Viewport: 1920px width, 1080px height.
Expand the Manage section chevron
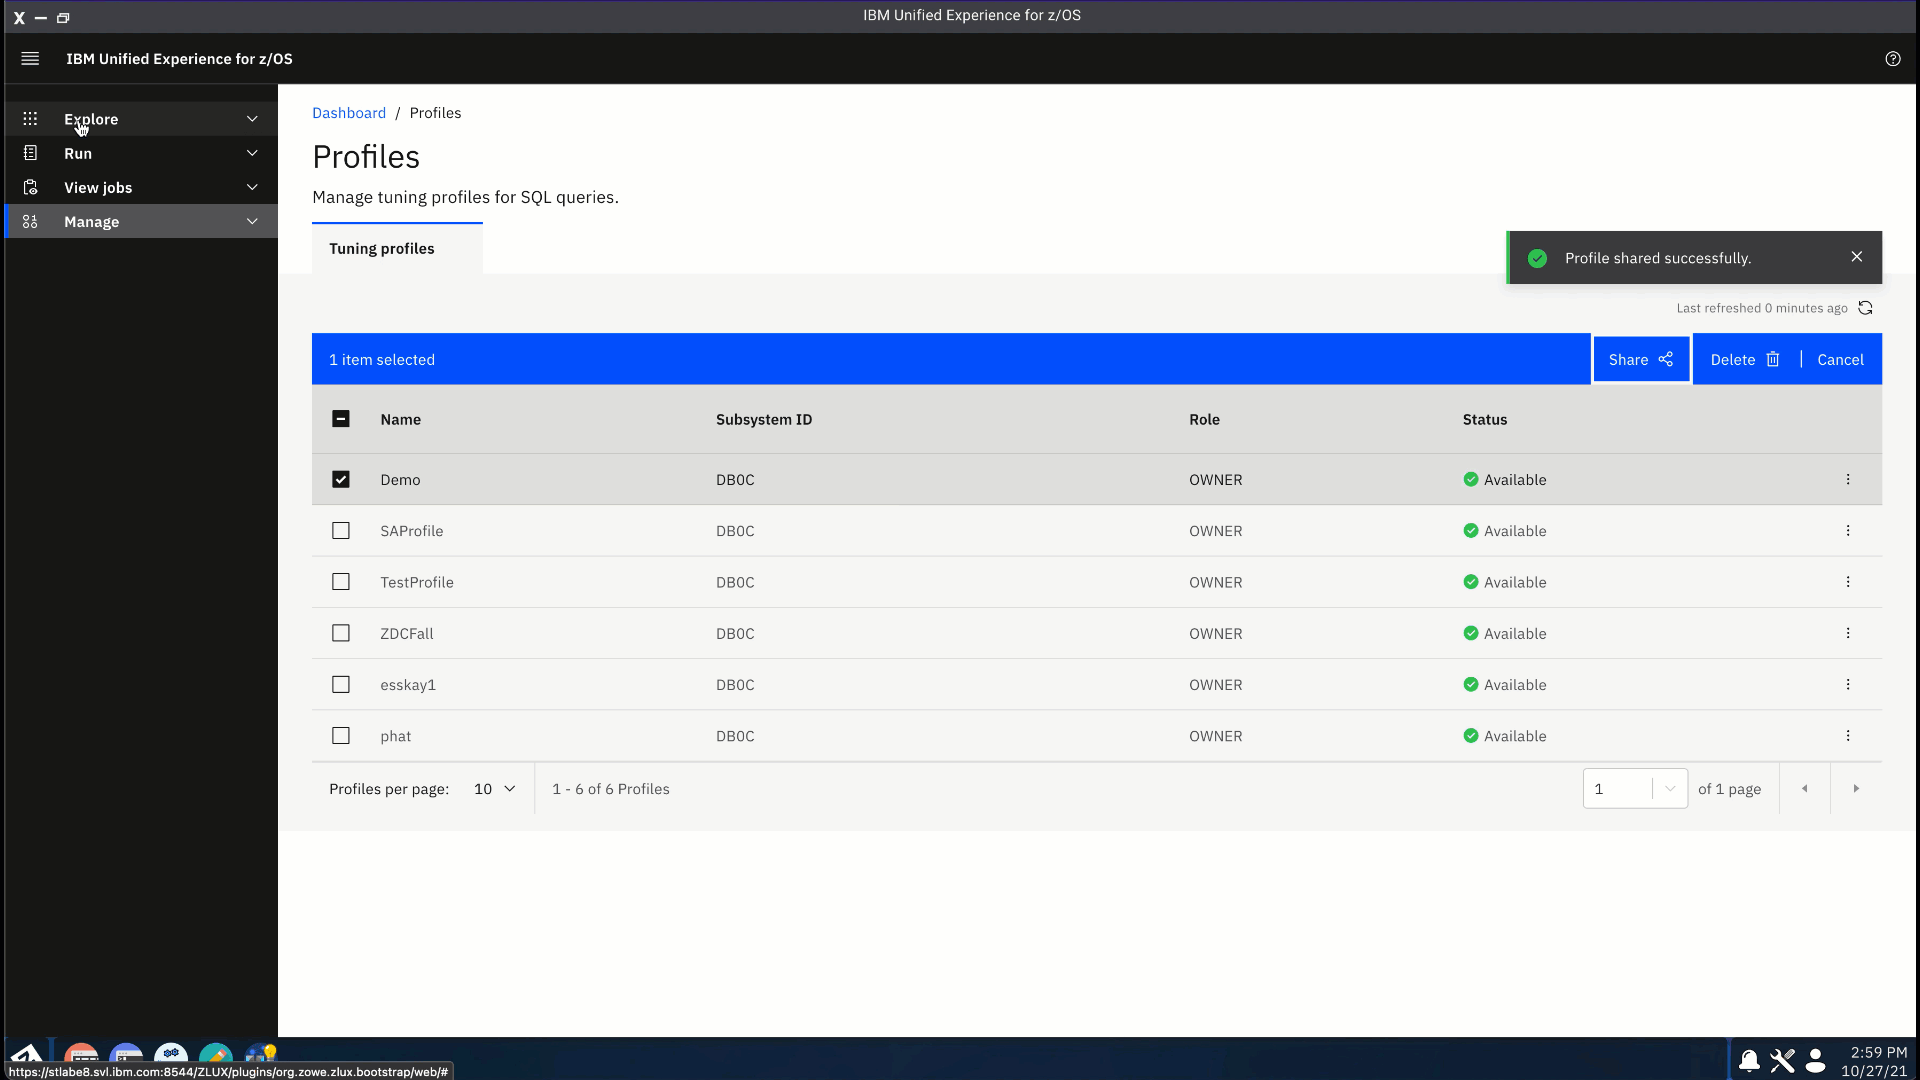252,222
